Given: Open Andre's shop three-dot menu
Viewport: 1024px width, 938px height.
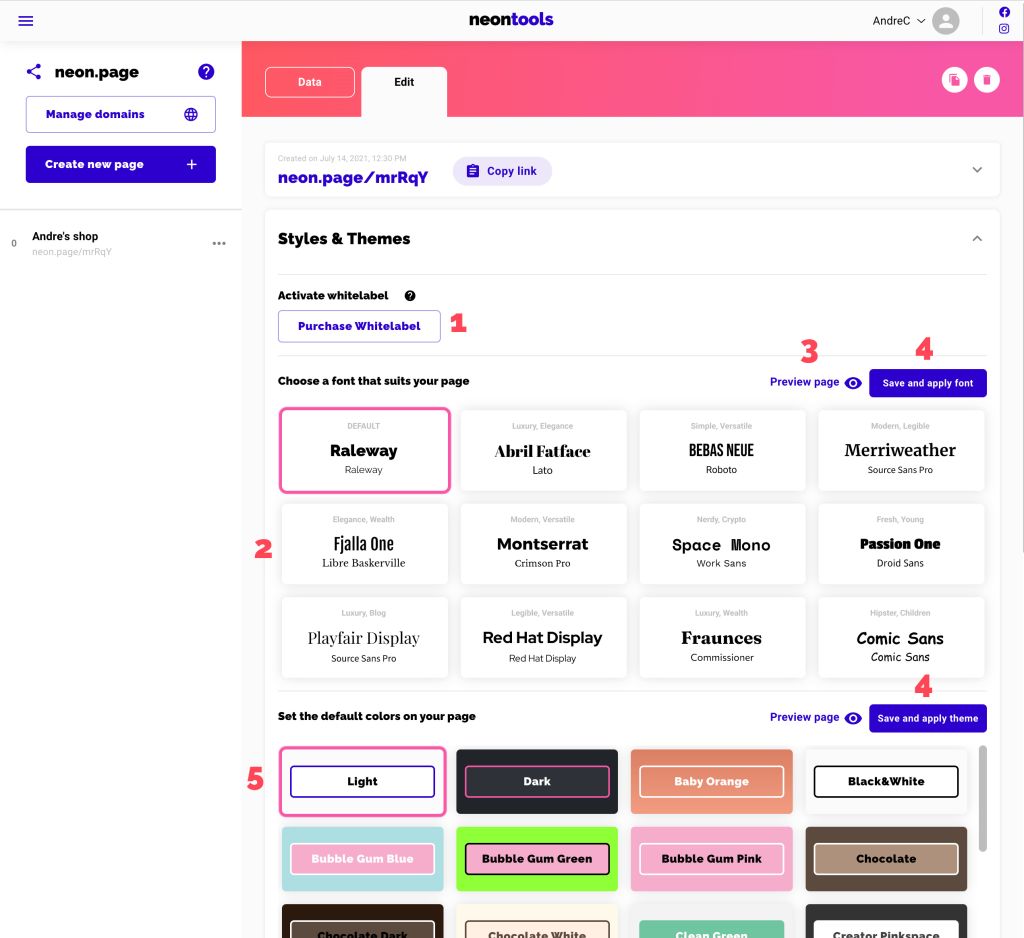Looking at the screenshot, I should 219,244.
